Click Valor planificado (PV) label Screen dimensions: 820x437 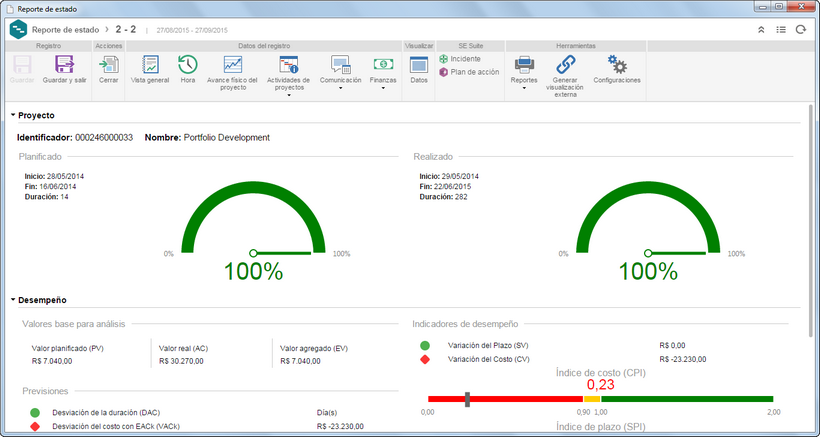pos(67,348)
